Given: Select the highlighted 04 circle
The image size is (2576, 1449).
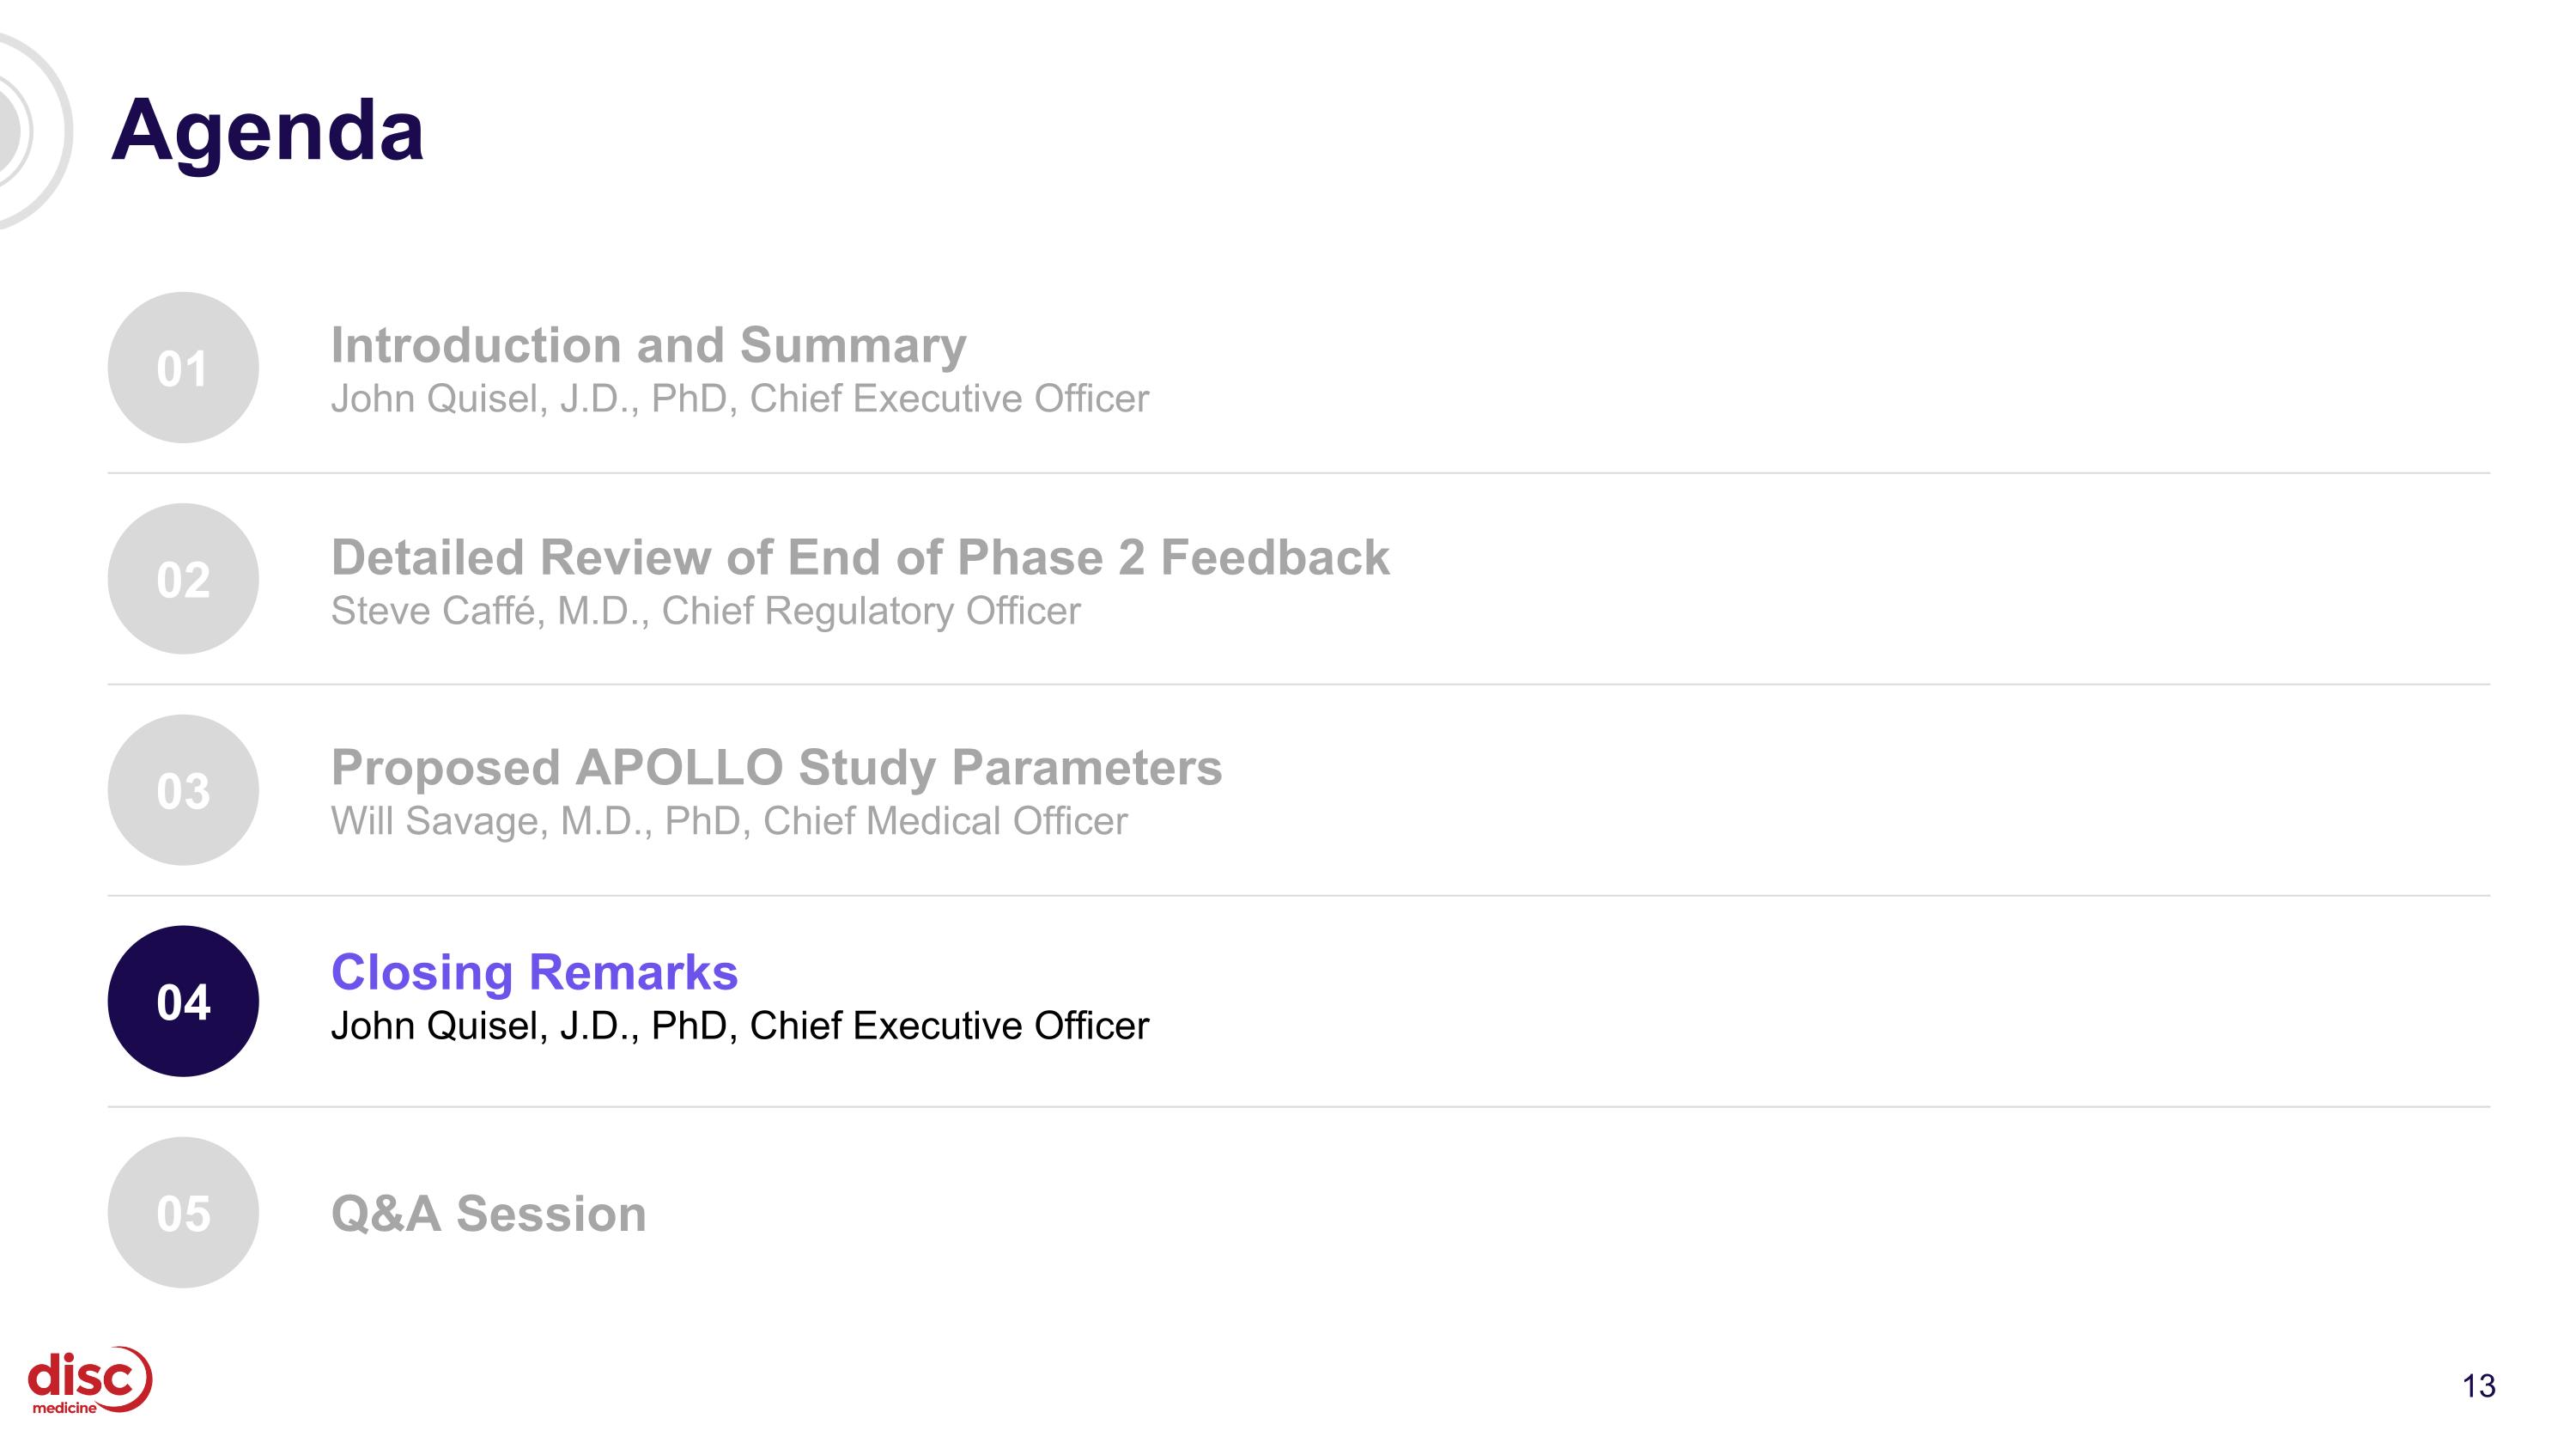Looking at the screenshot, I should point(183,1001).
